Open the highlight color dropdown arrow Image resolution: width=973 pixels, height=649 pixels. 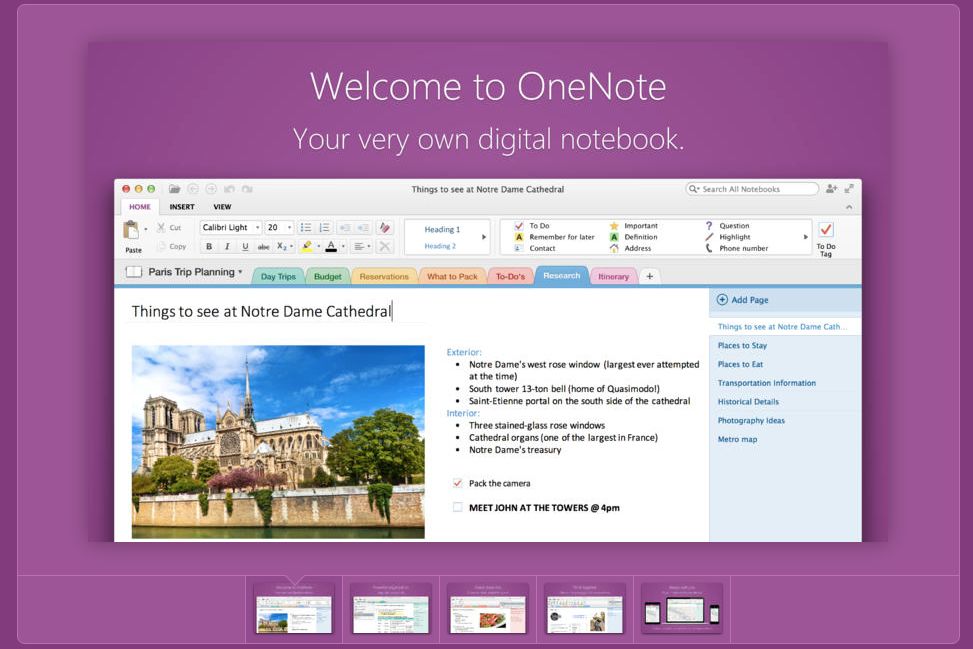(x=318, y=246)
